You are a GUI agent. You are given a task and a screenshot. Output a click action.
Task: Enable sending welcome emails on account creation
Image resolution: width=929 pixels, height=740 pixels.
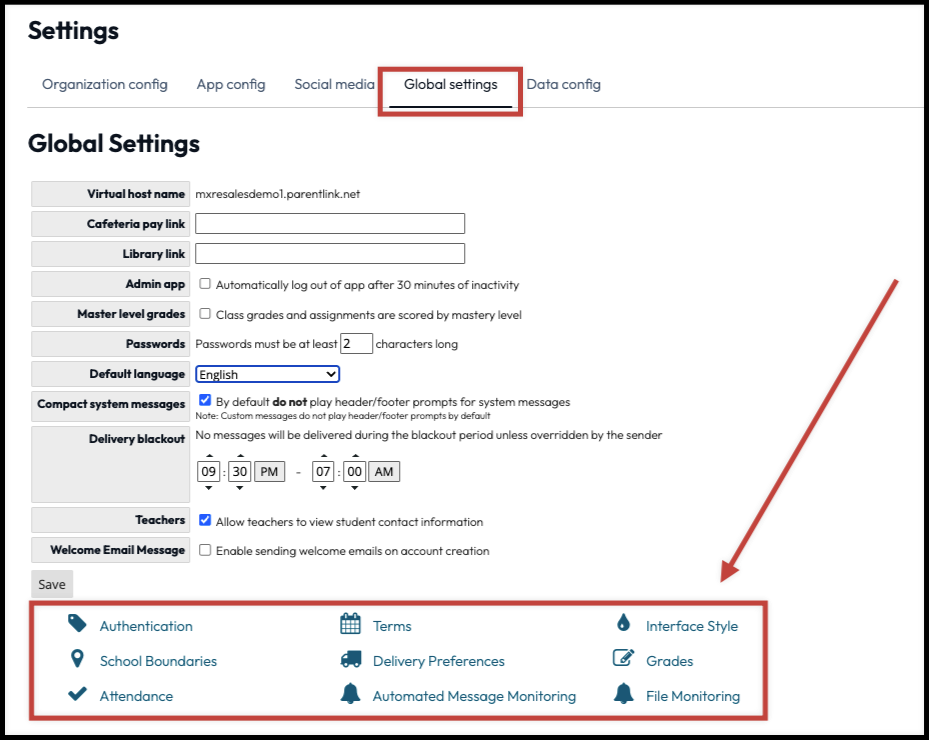tap(205, 550)
